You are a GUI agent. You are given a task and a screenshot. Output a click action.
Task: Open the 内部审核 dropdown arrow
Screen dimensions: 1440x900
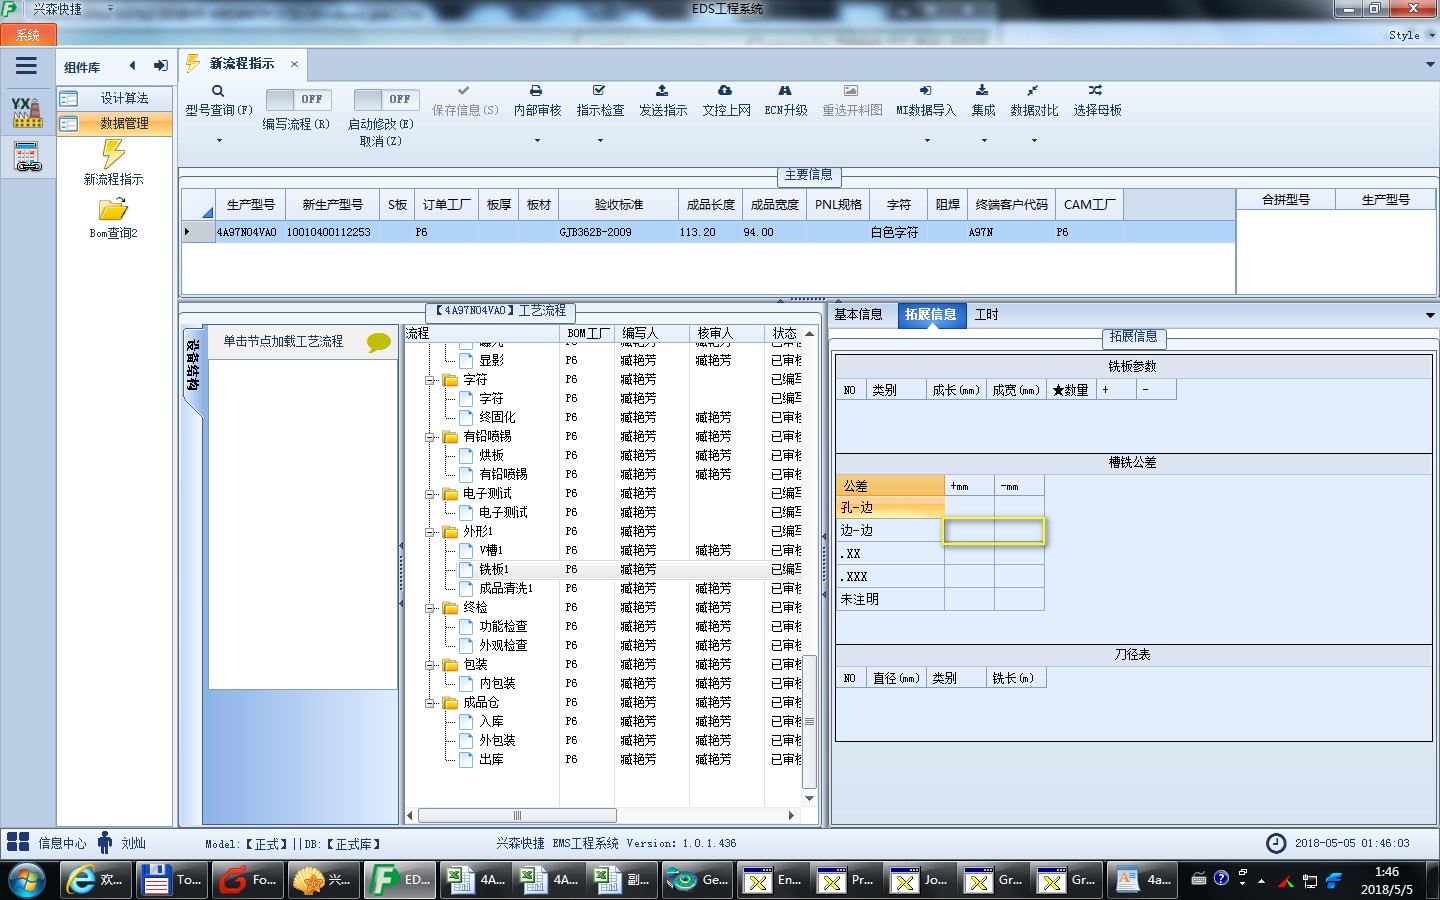pos(537,141)
